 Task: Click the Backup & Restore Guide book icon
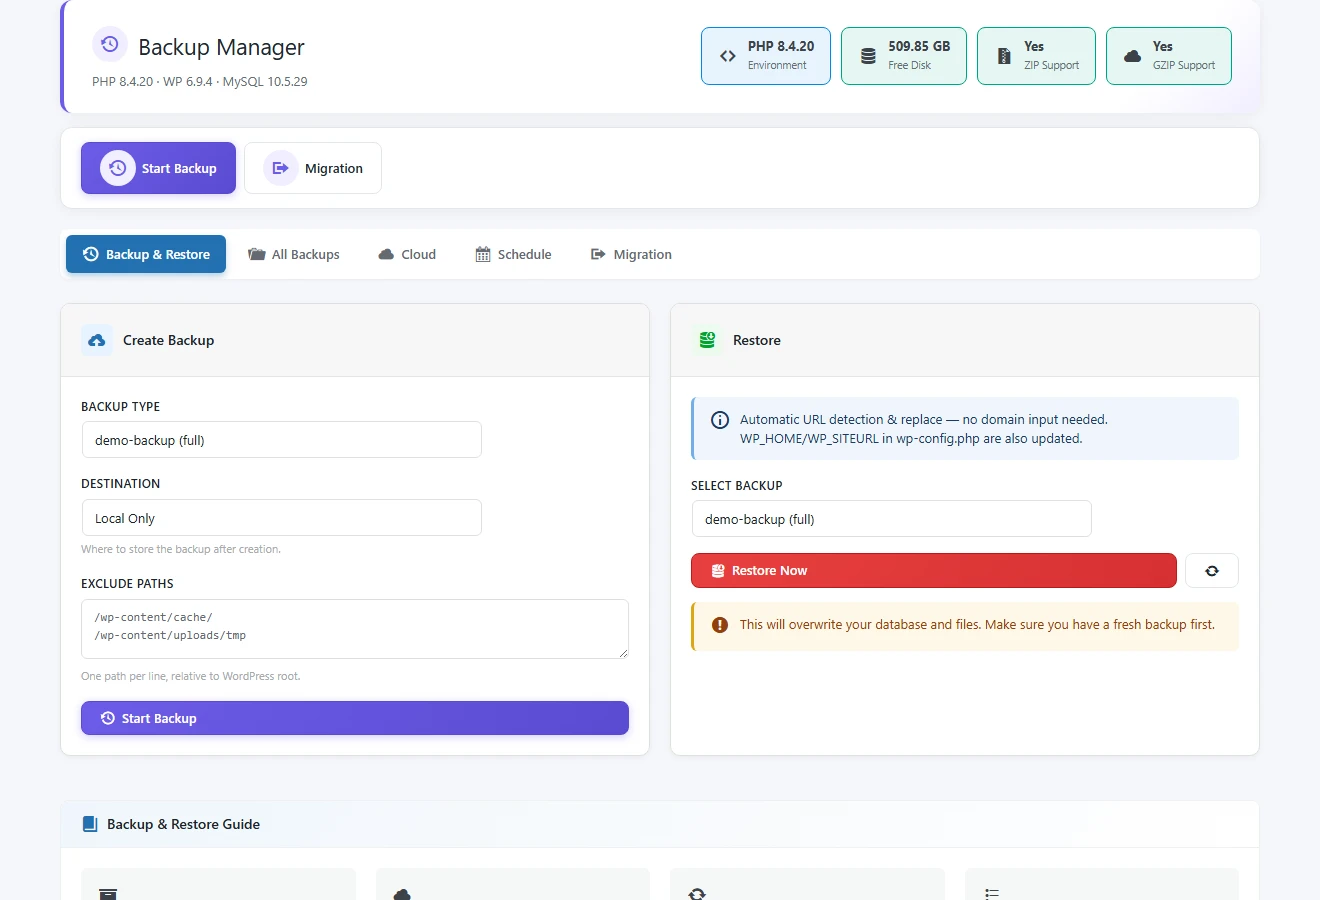[90, 824]
